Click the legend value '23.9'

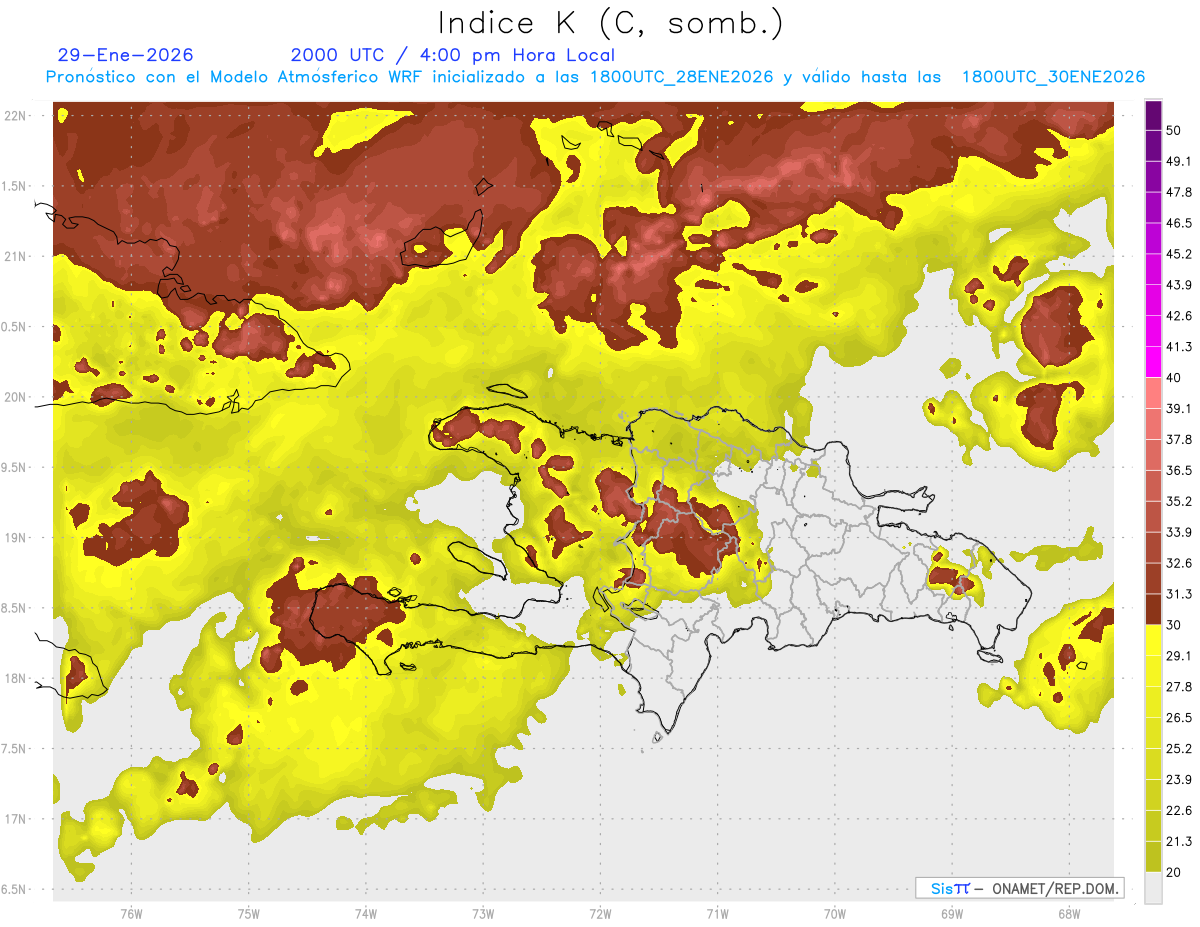point(1179,780)
